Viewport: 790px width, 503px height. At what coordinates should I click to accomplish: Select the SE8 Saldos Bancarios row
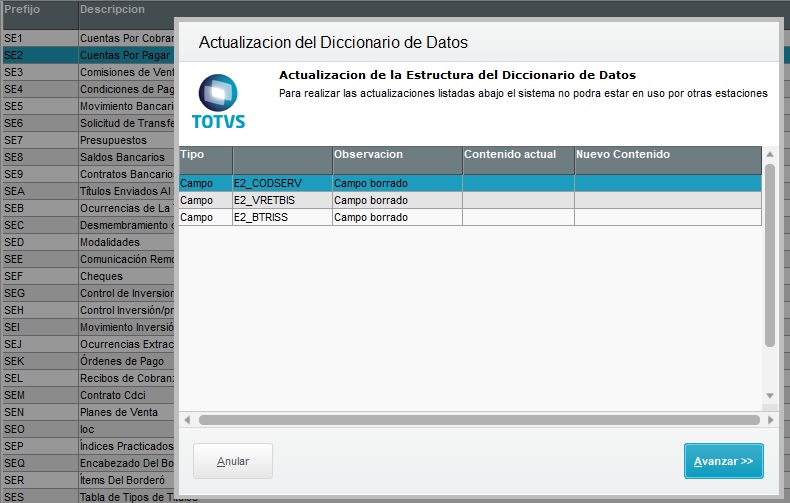(88, 157)
